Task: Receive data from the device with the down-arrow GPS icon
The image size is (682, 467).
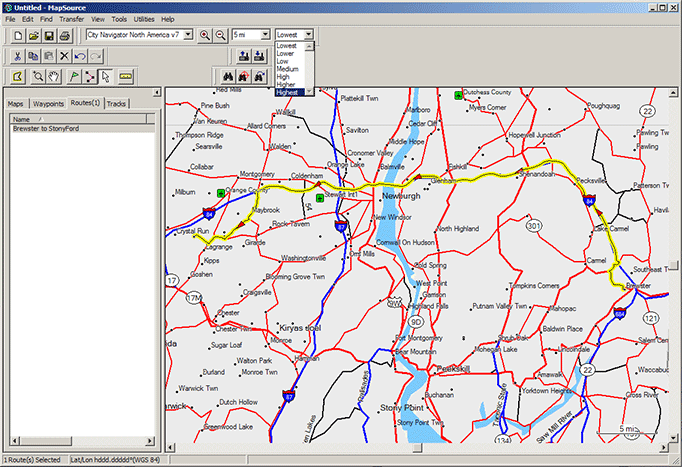Action: (259, 56)
